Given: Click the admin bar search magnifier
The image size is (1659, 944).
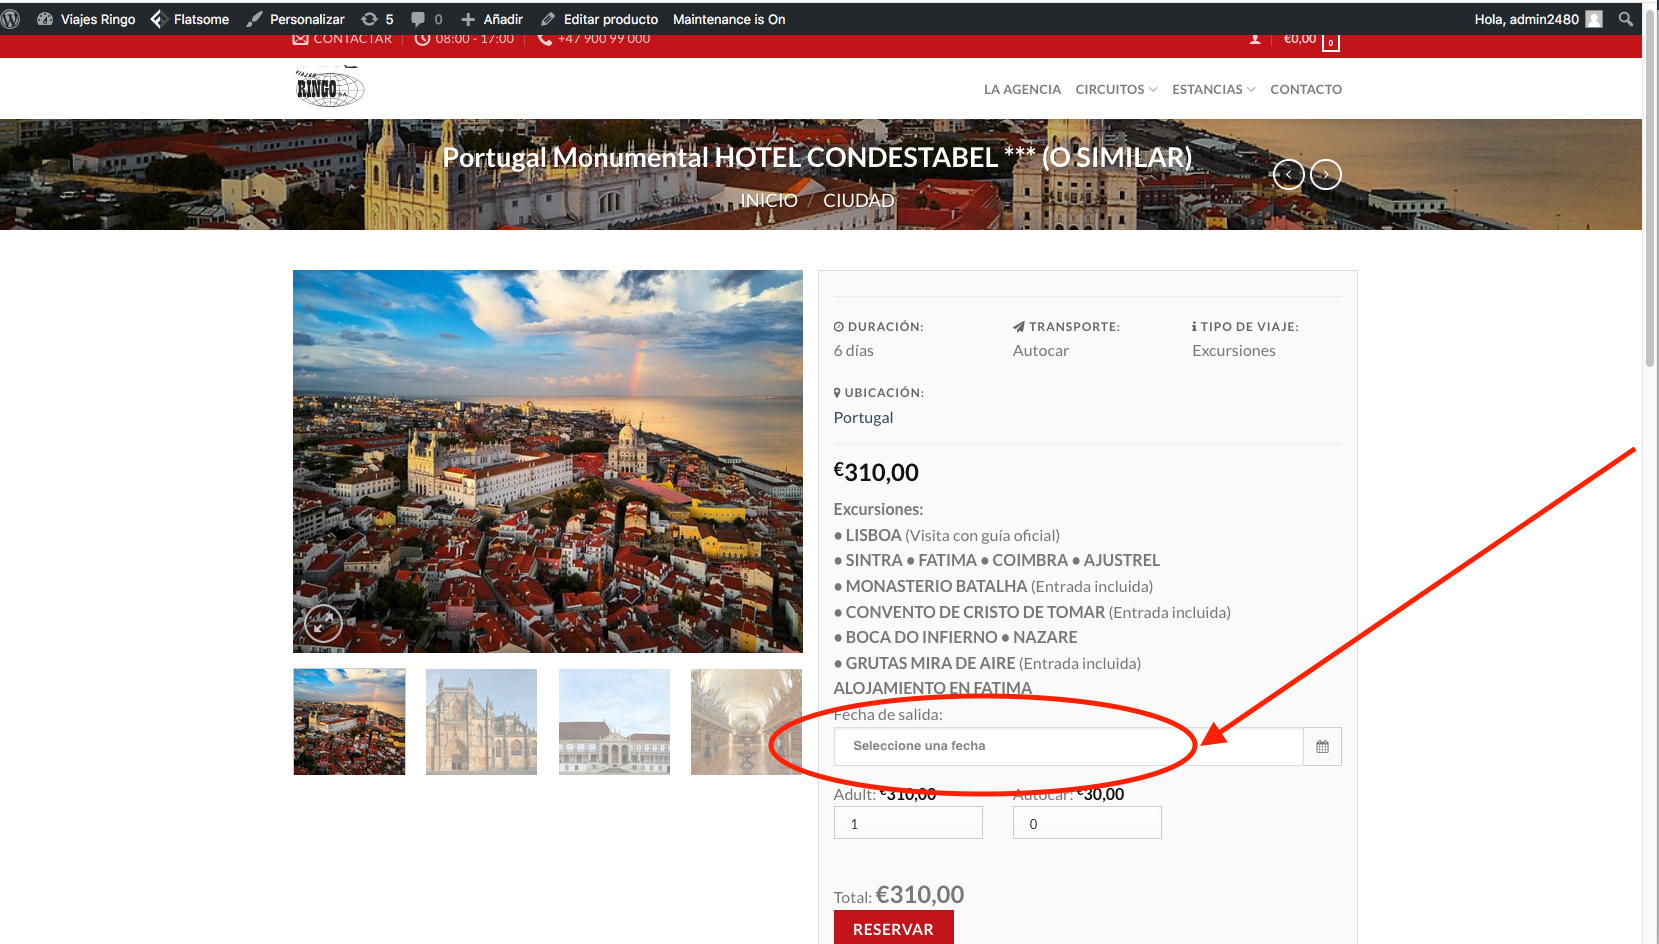Looking at the screenshot, I should coord(1626,19).
